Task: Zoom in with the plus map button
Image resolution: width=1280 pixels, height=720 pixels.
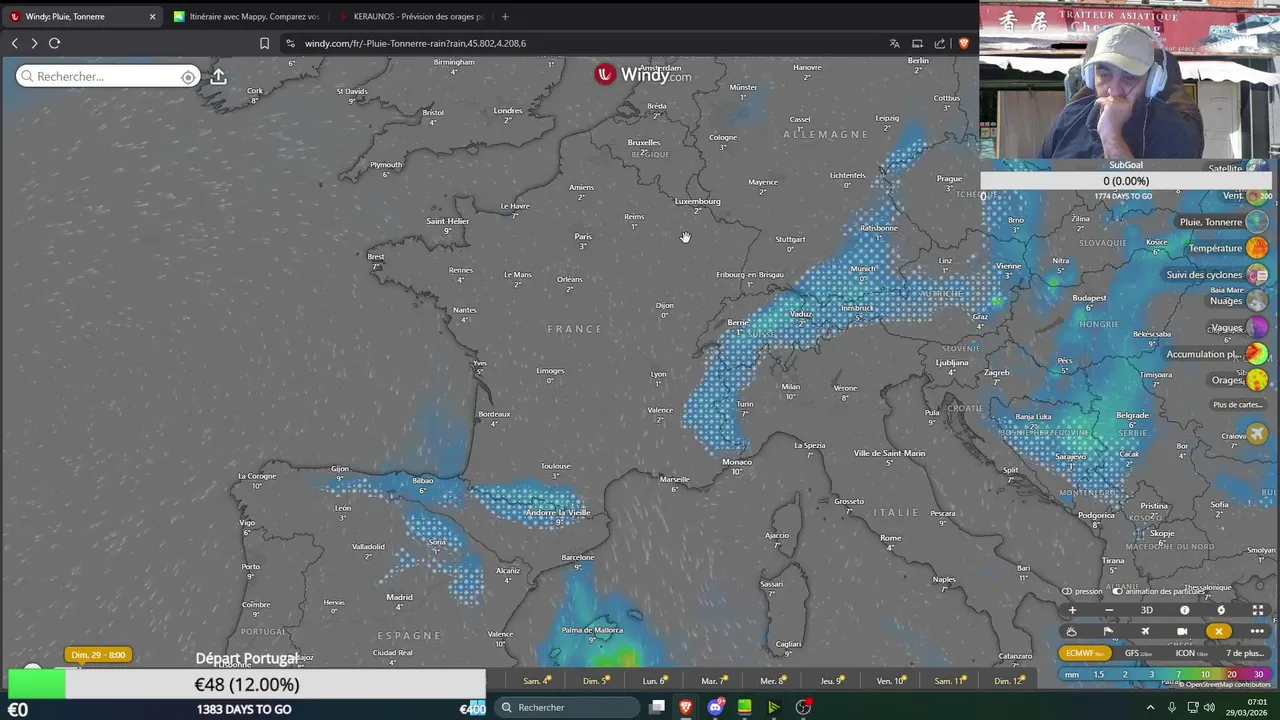Action: (1072, 610)
